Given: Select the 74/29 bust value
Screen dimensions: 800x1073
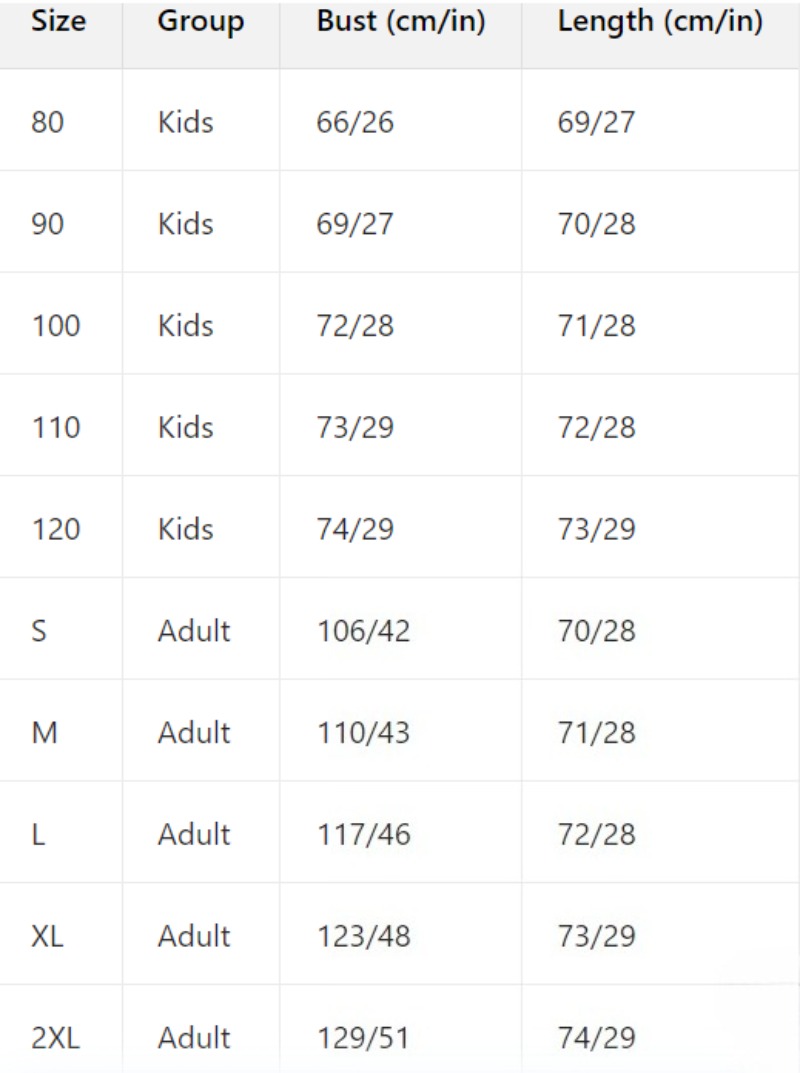Looking at the screenshot, I should coord(354,530).
